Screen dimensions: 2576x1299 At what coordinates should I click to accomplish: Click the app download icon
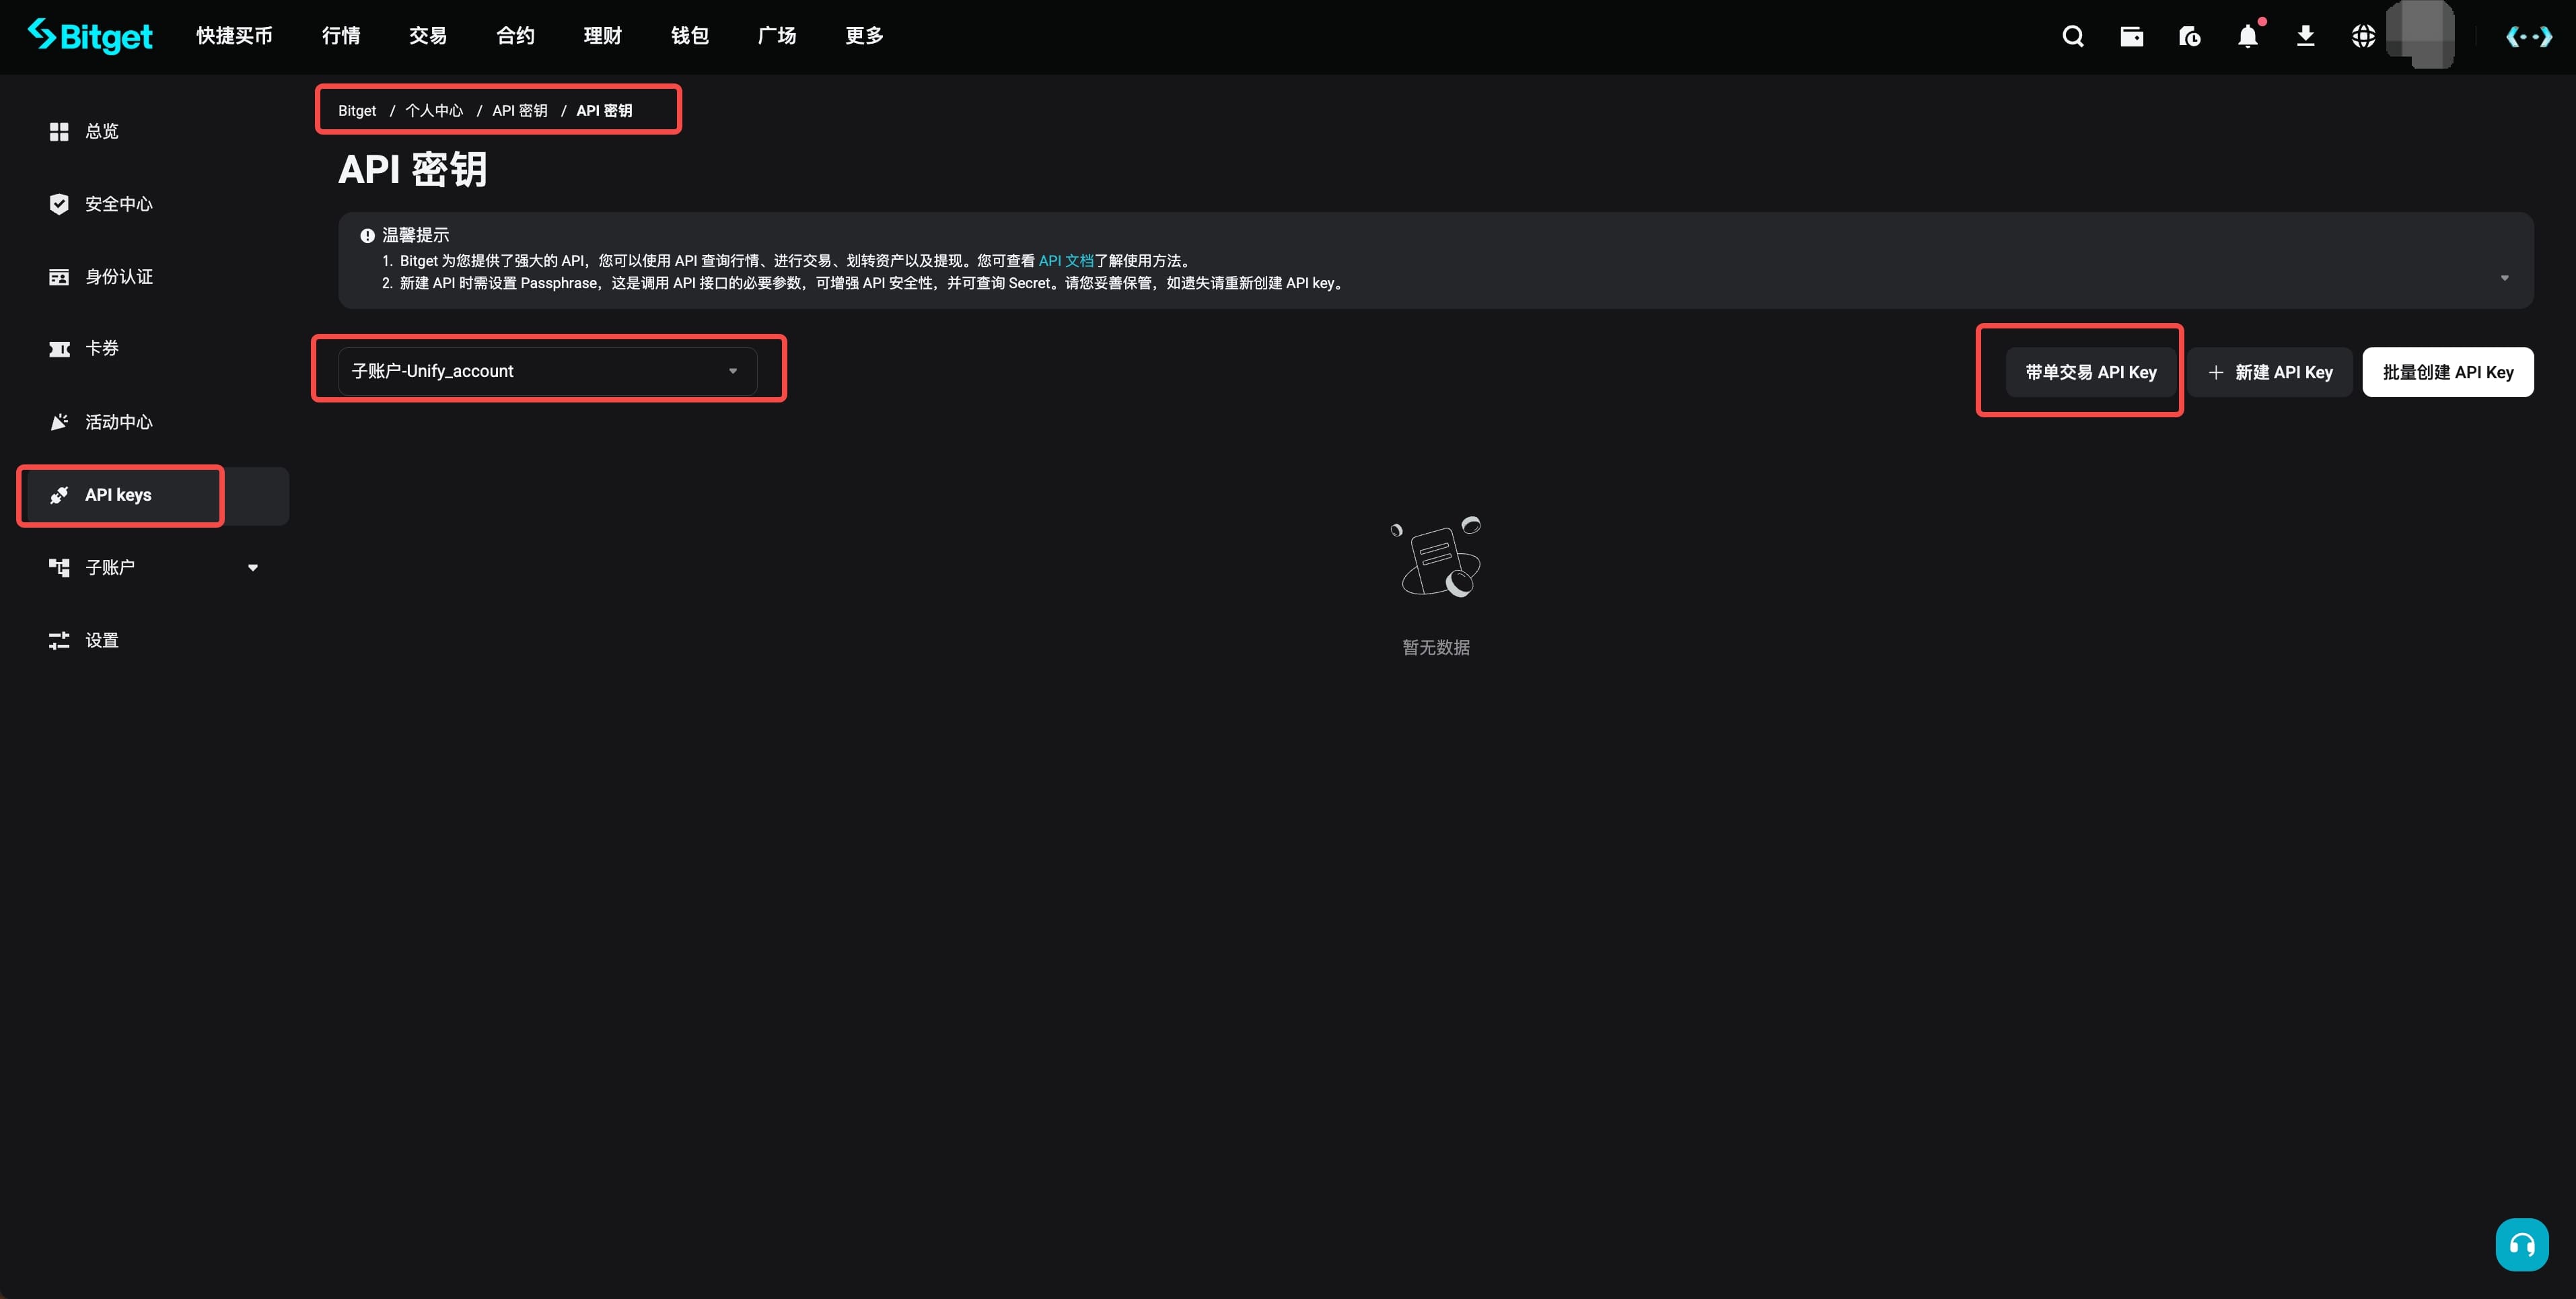click(x=2305, y=36)
